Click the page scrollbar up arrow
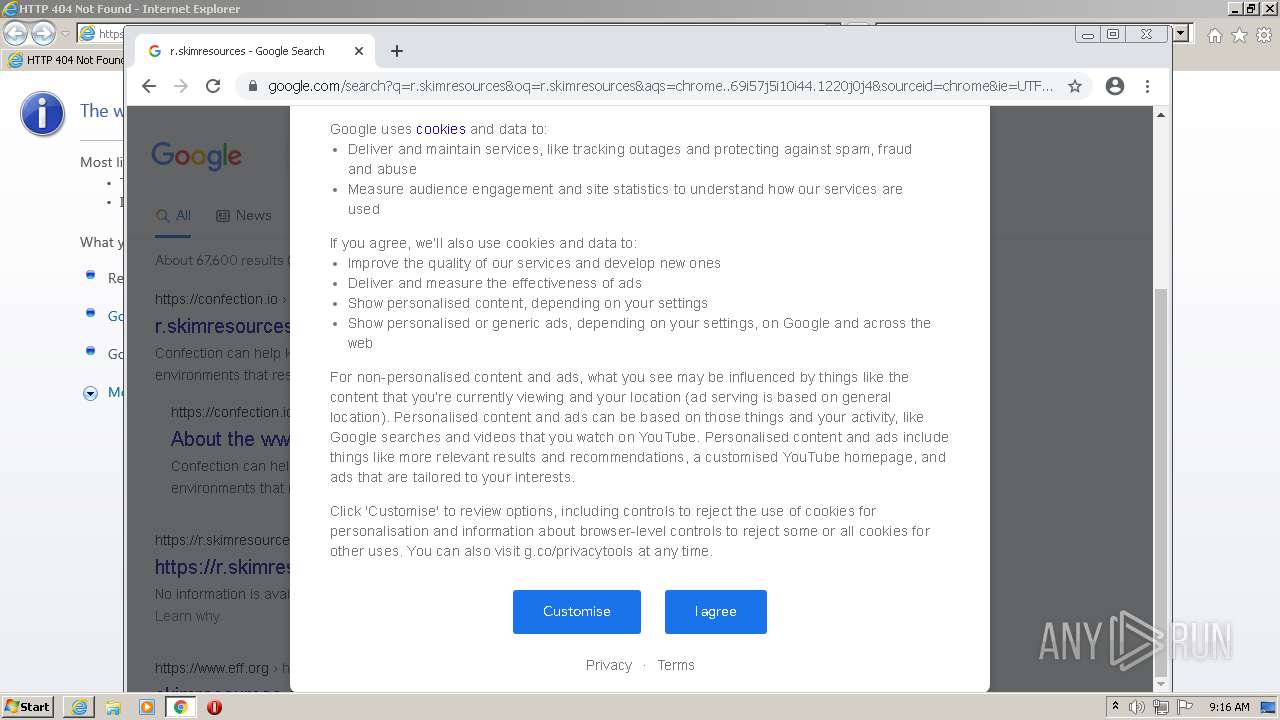The width and height of the screenshot is (1280, 720). pos(1161,115)
